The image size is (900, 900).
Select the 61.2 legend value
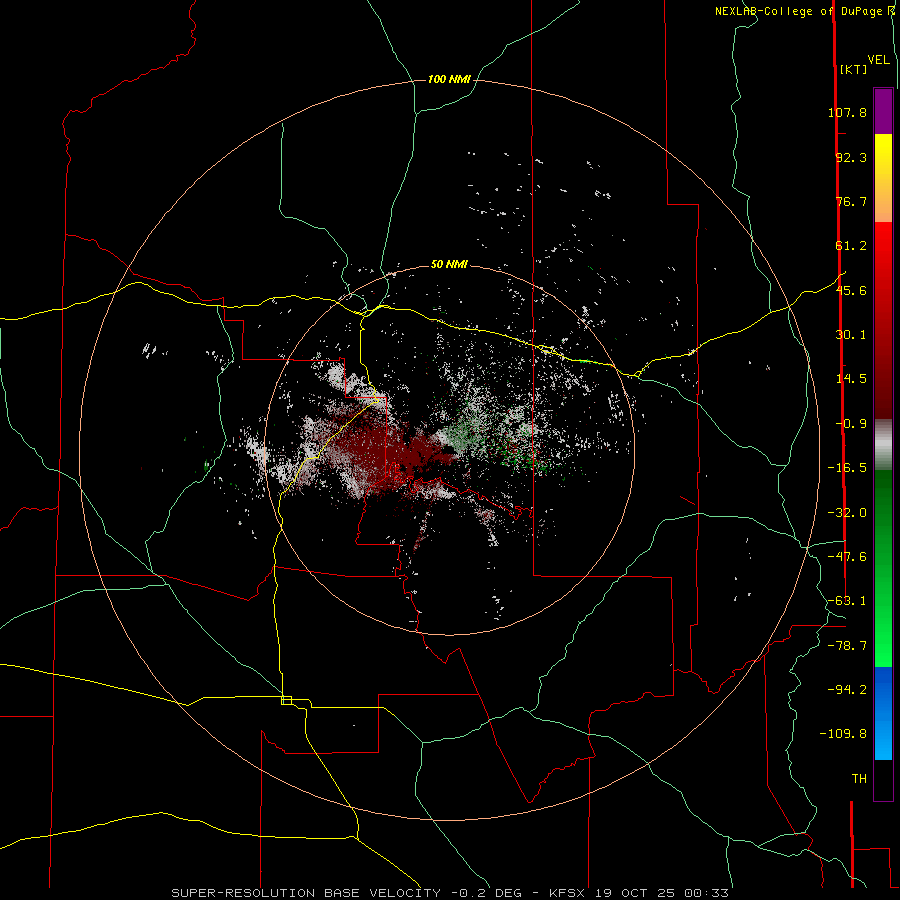[x=851, y=246]
